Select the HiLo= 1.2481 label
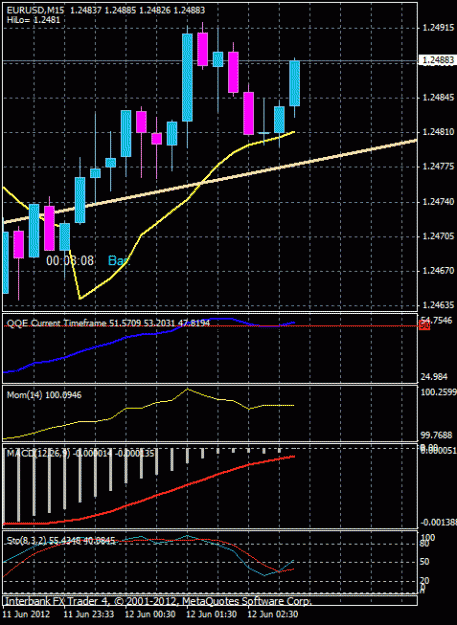The width and height of the screenshot is (457, 625). click(33, 19)
